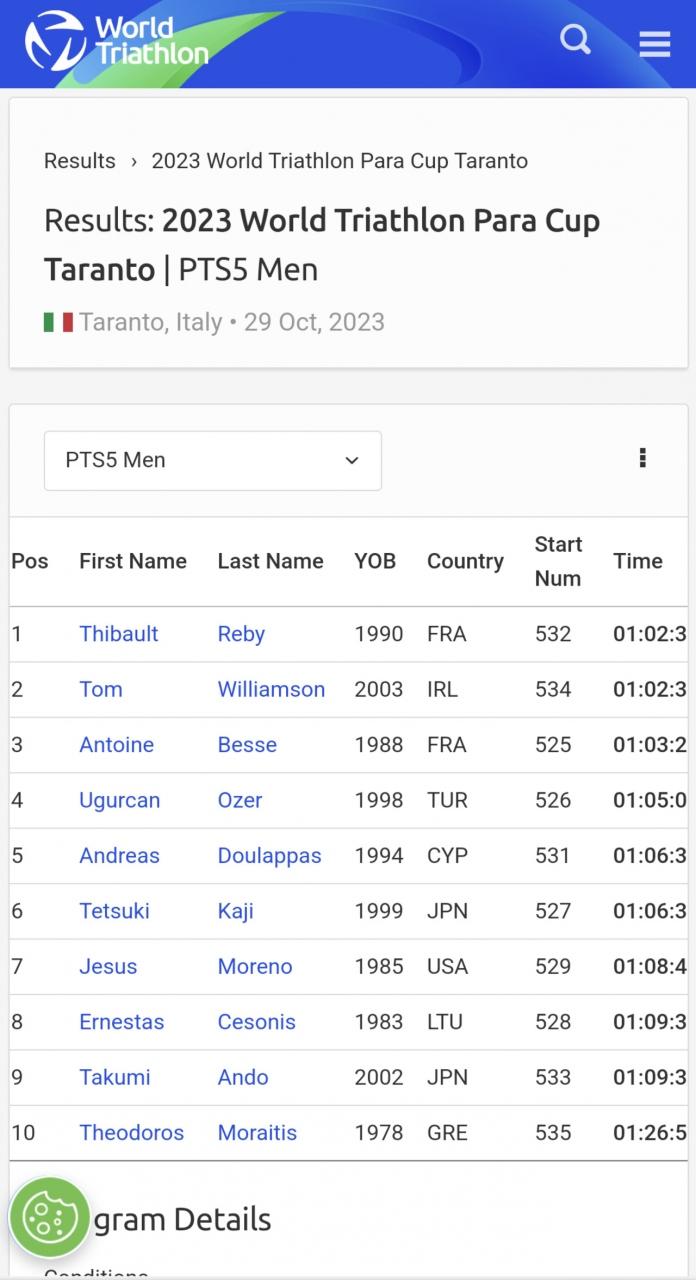
Task: Go to Results breadcrumb link
Action: [x=80, y=161]
